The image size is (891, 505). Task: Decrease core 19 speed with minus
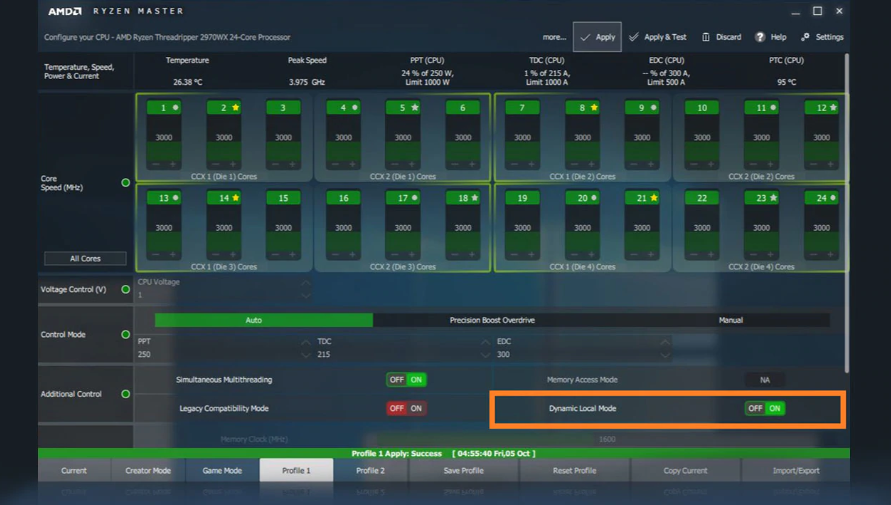click(x=514, y=254)
